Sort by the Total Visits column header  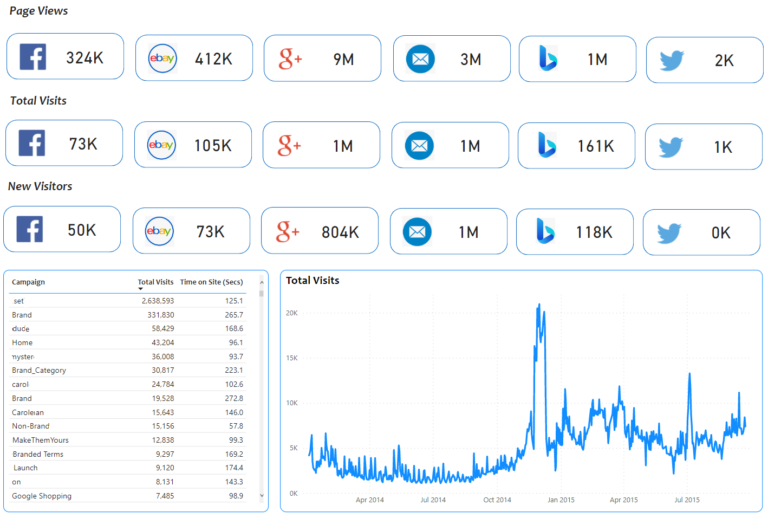(155, 282)
